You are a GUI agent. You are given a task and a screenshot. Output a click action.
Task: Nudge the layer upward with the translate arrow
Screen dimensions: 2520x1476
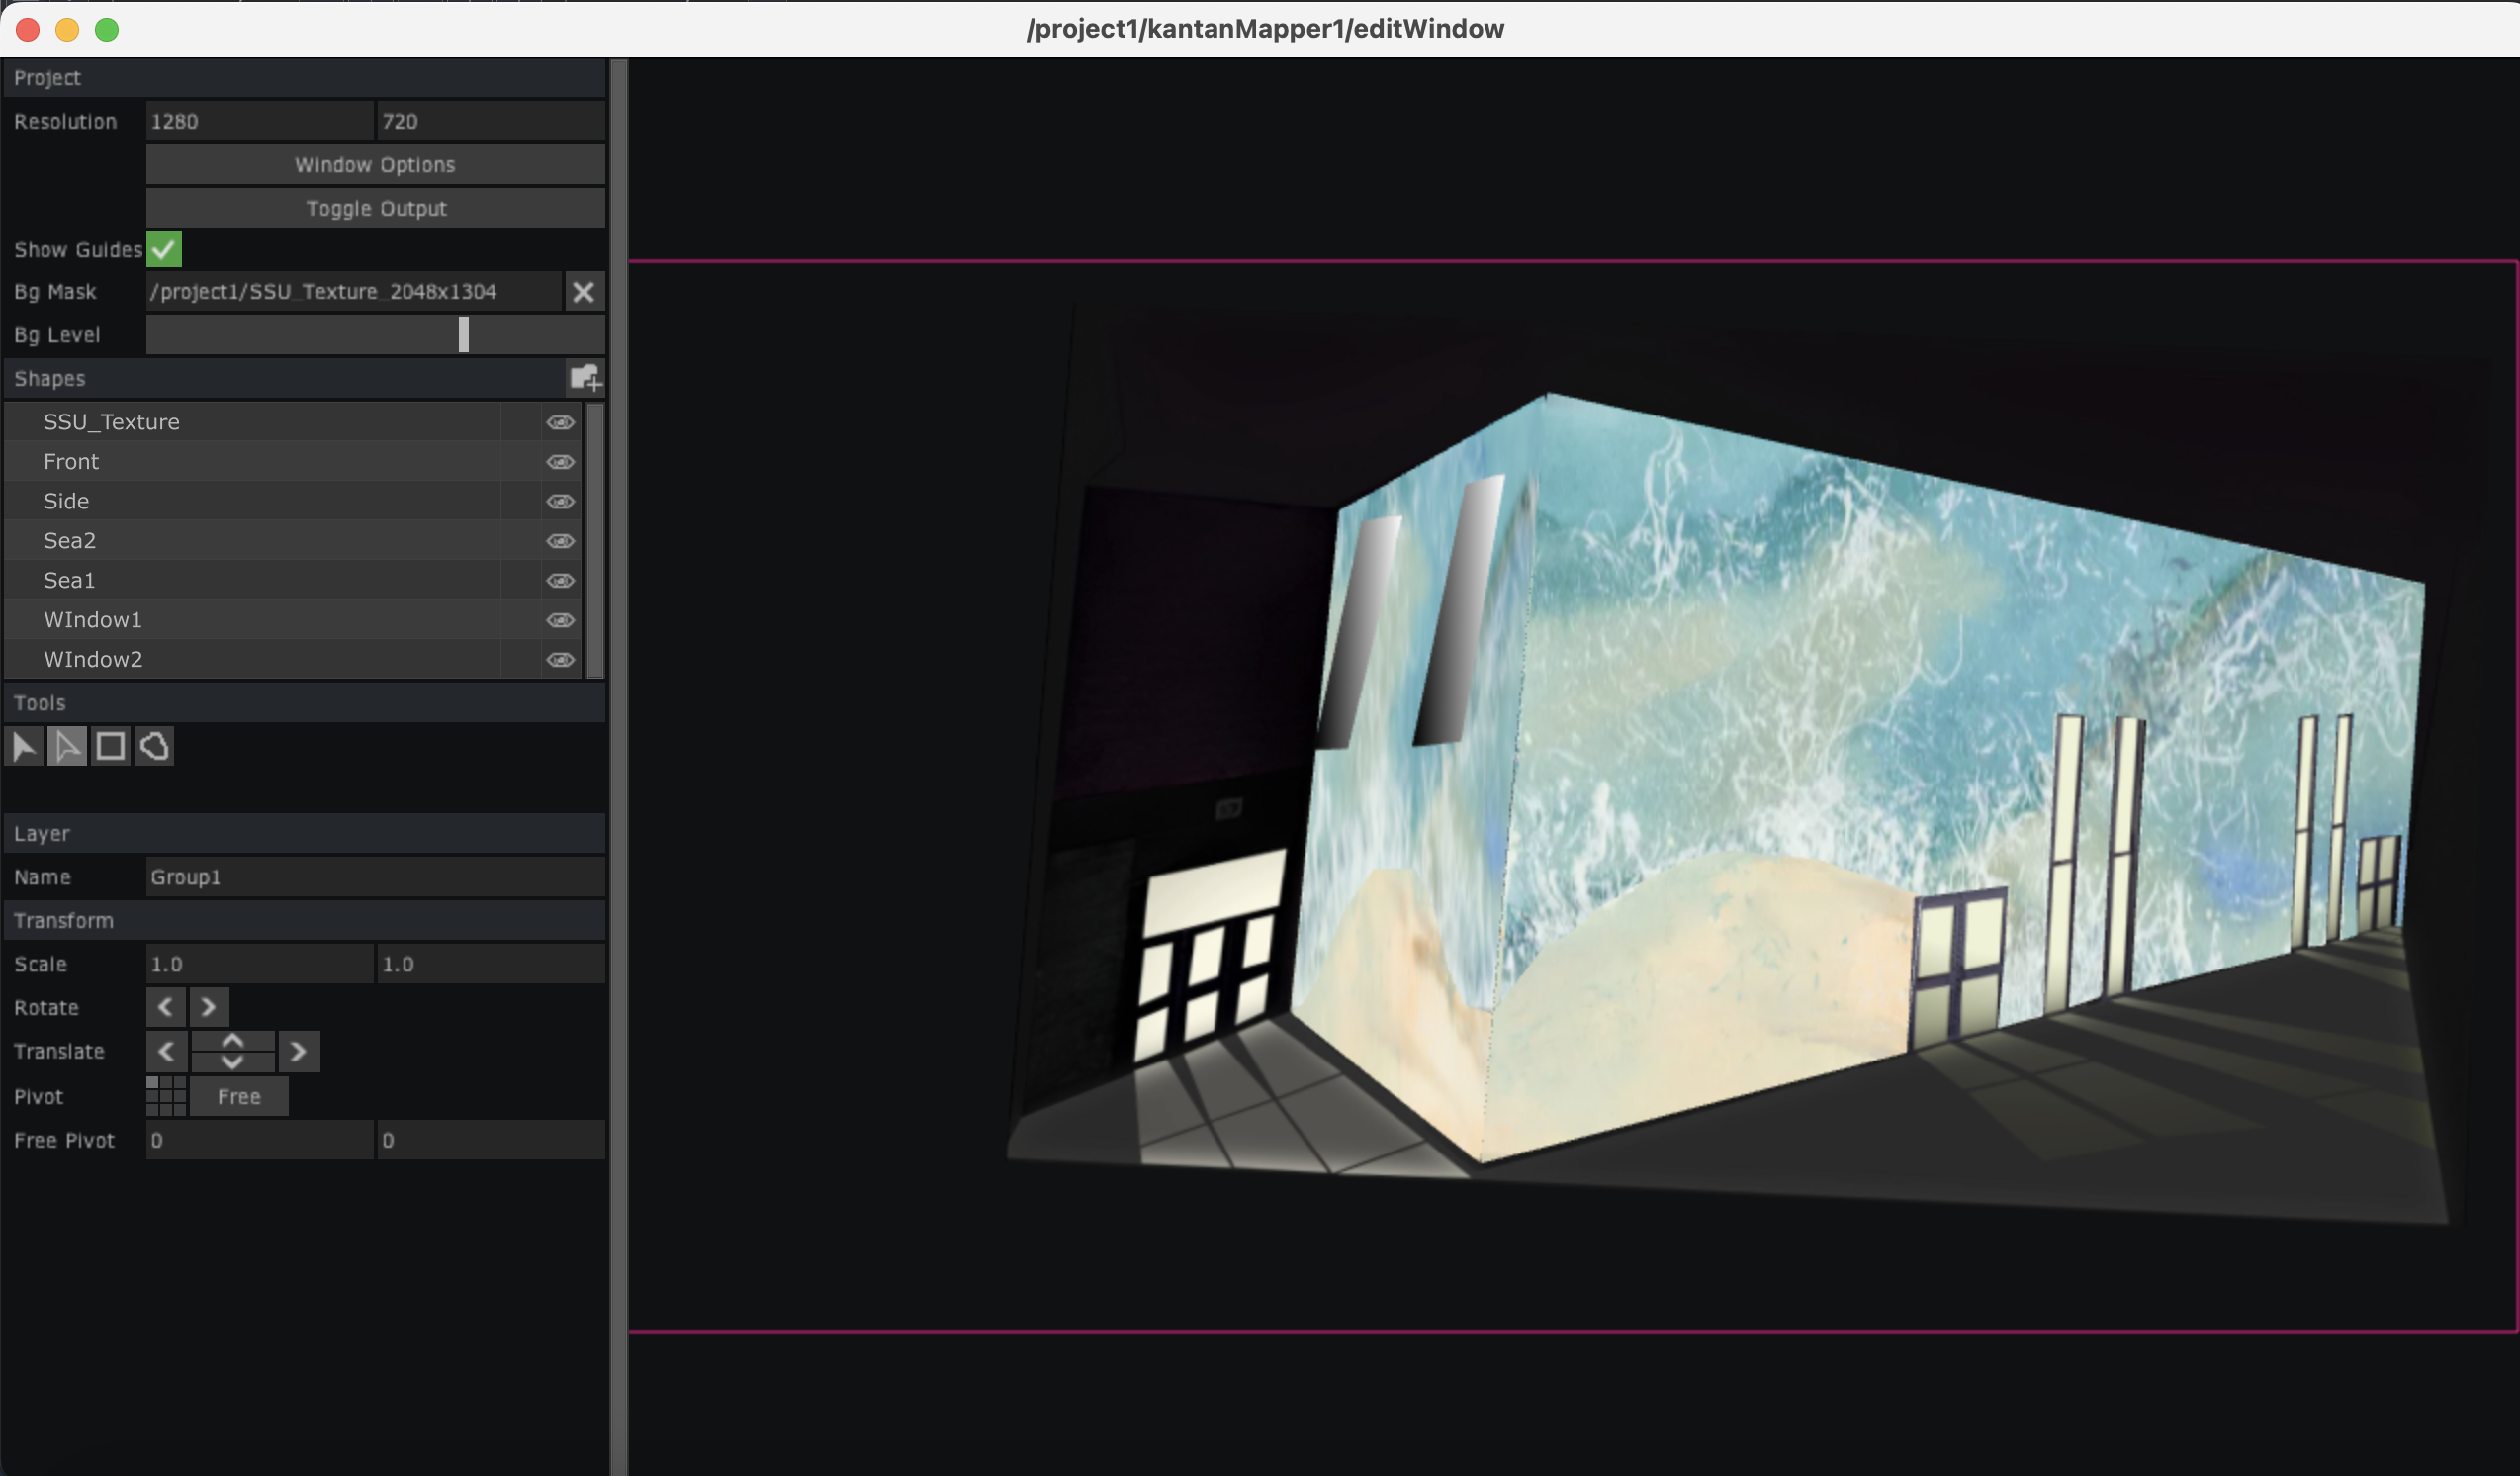pos(232,1043)
